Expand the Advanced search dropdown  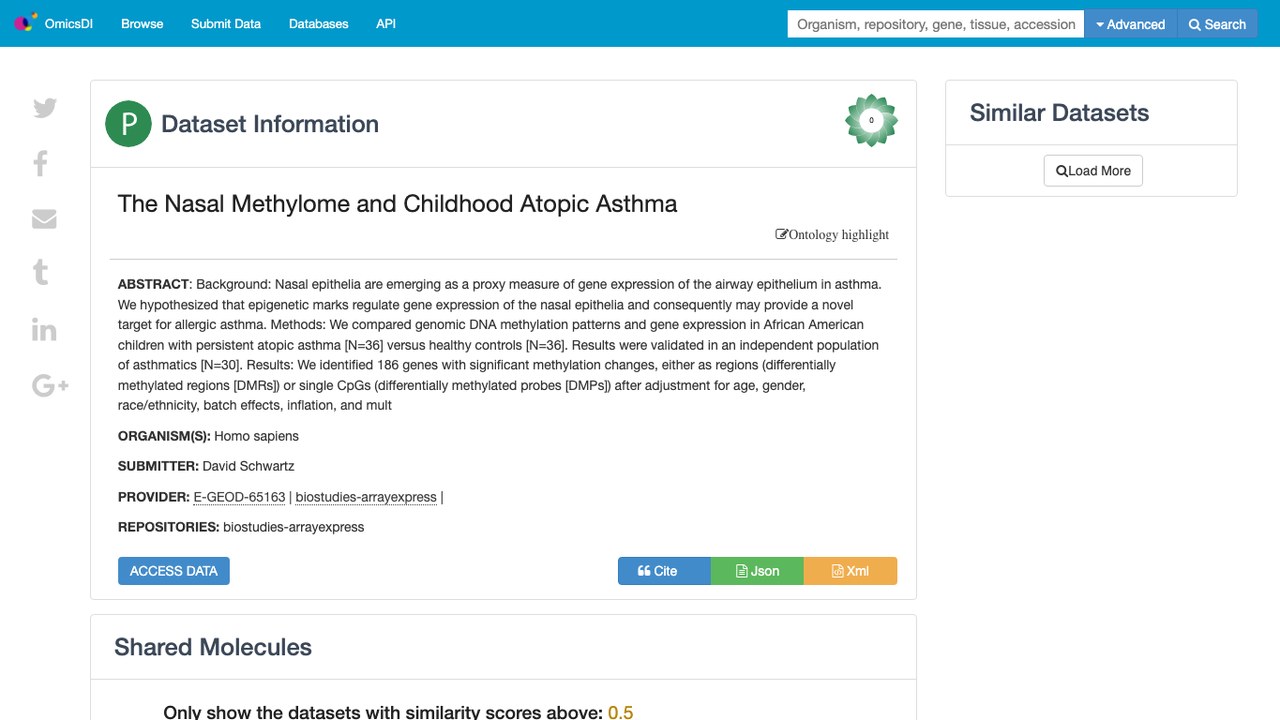pyautogui.click(x=1131, y=24)
